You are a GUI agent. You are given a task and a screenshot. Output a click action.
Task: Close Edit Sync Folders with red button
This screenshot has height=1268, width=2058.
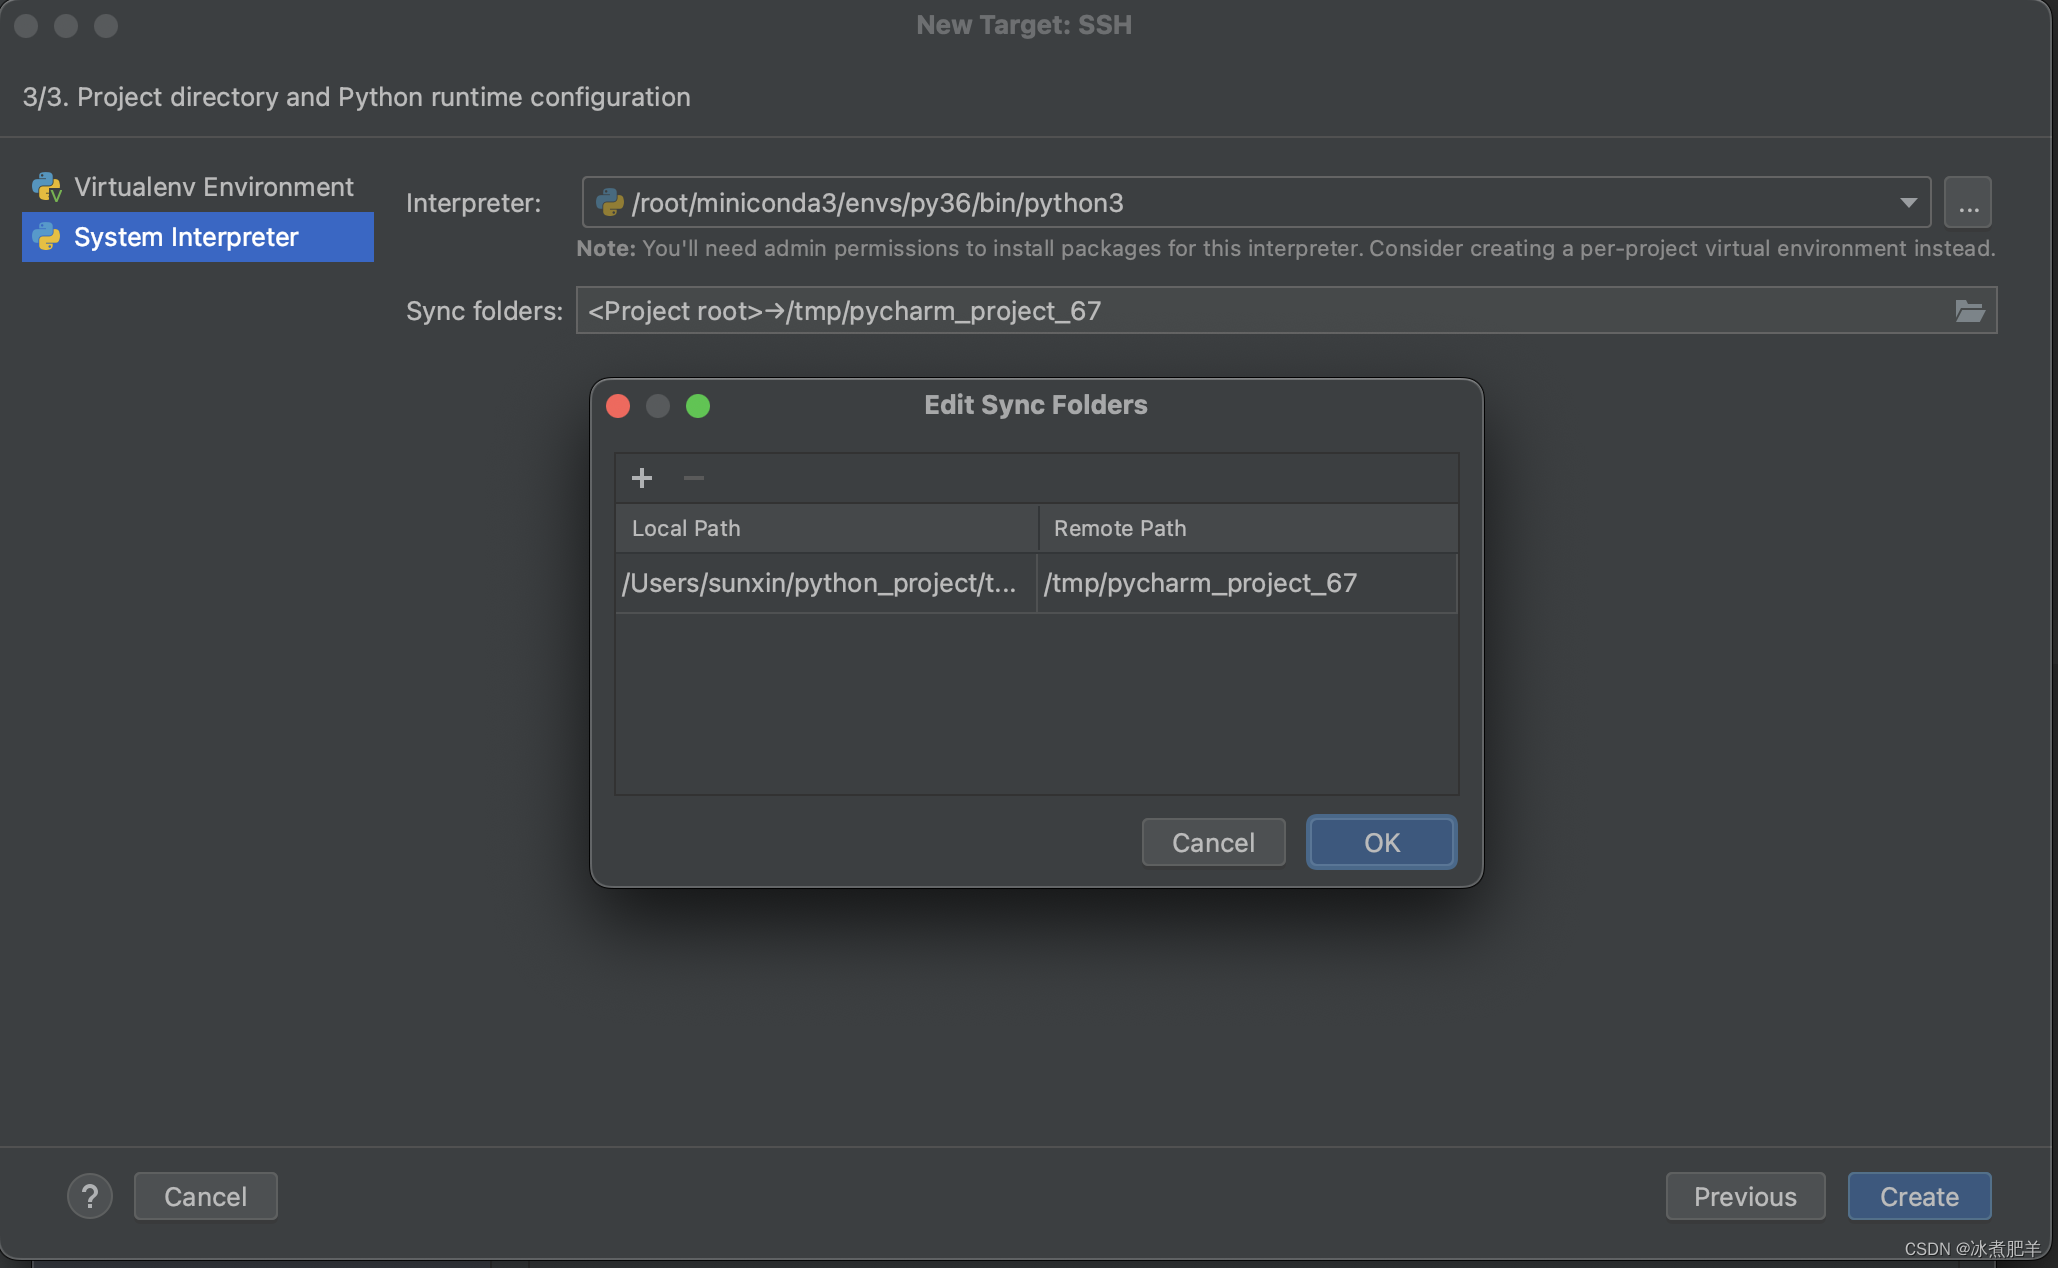tap(618, 406)
